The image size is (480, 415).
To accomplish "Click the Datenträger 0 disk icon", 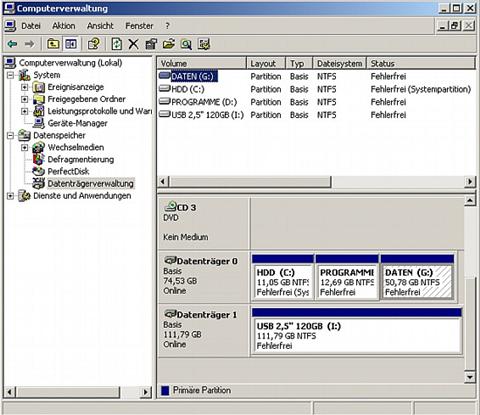I will pyautogui.click(x=170, y=260).
